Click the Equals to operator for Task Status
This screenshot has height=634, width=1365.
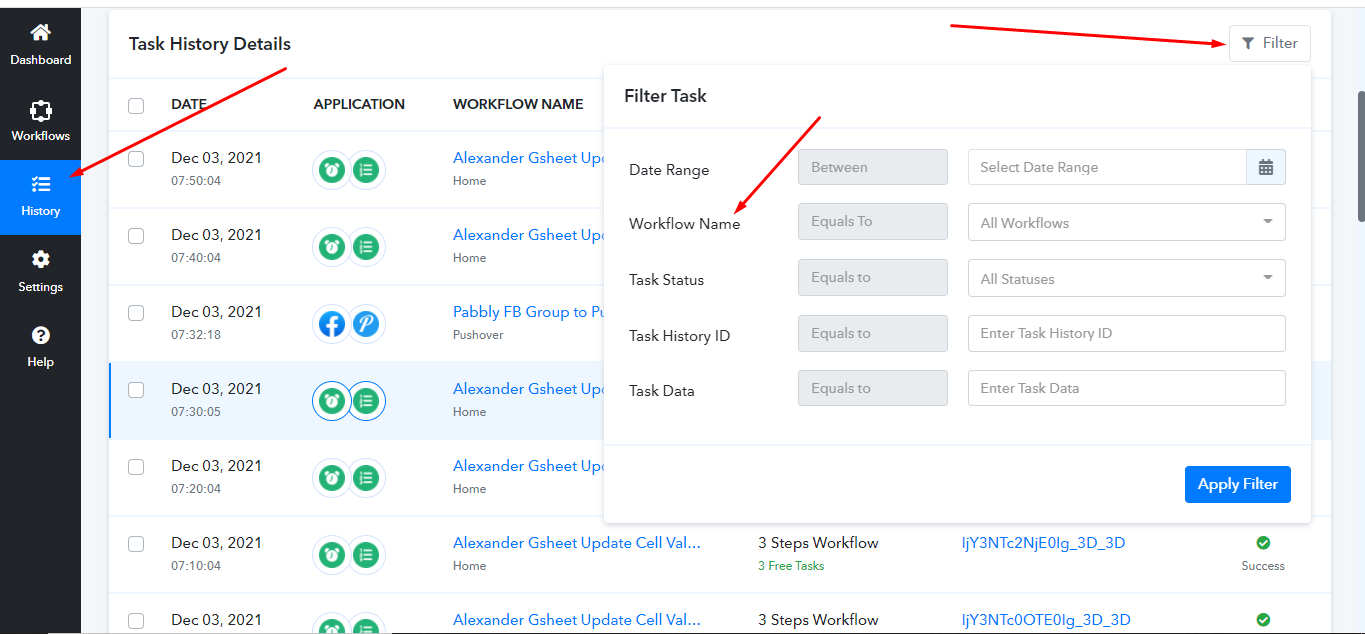(872, 278)
